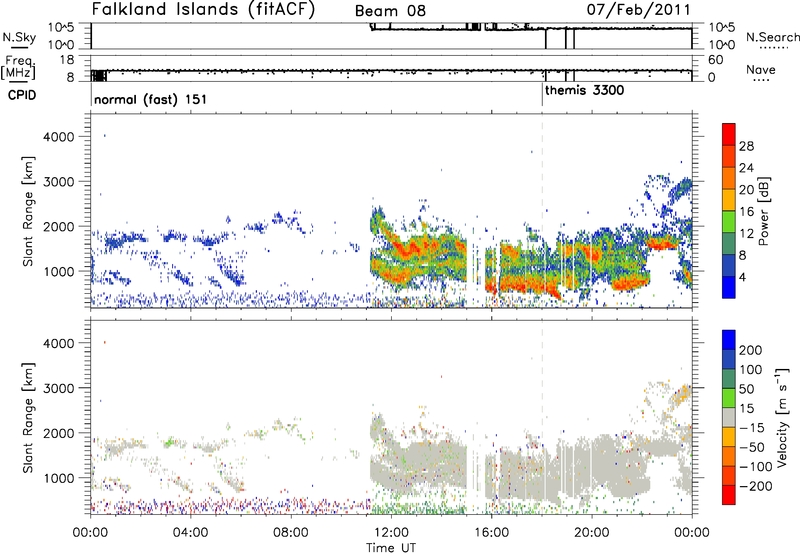Screen dimensions: 800x554
Task: Click the "Falkland Islands (fitACF)" plot title
Action: [203, 9]
